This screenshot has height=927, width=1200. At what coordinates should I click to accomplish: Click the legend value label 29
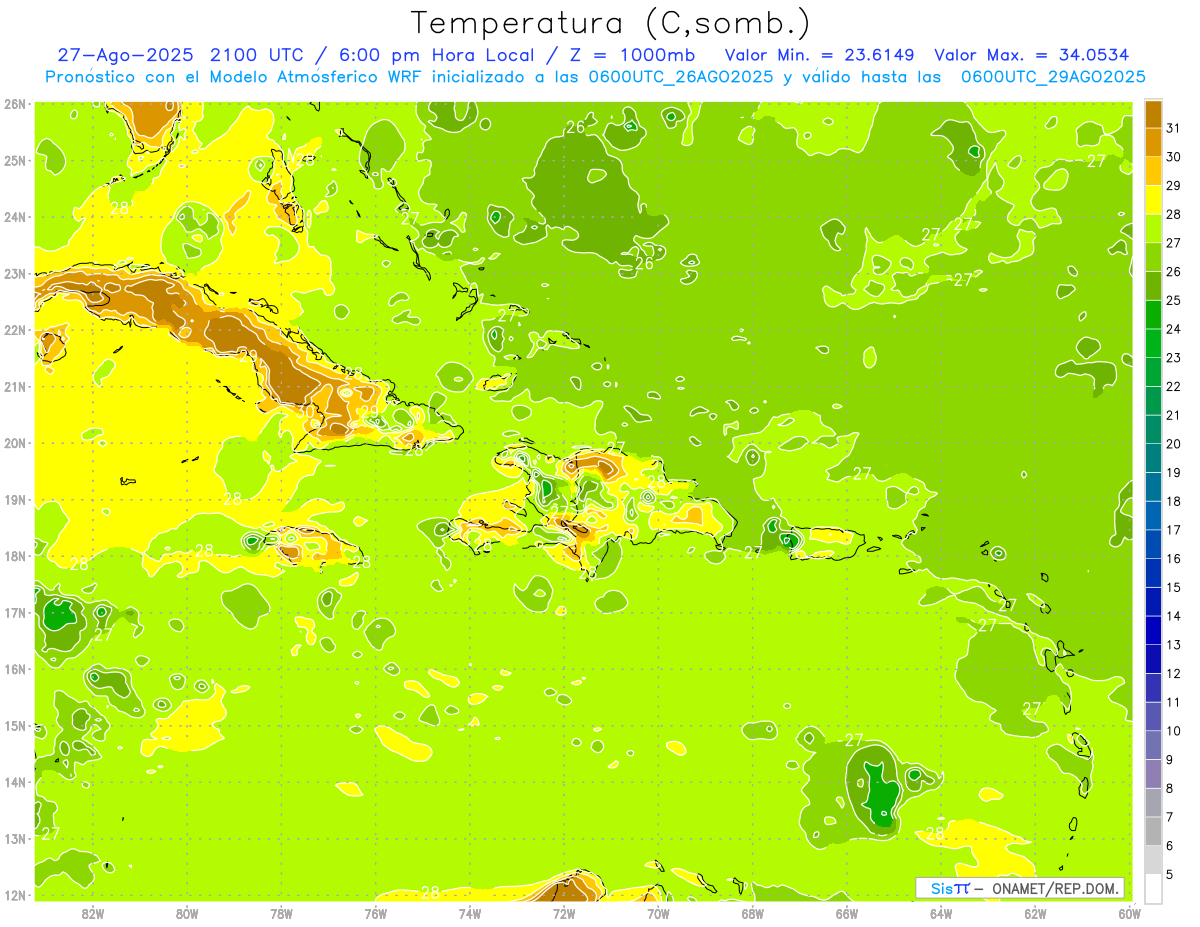point(1173,186)
